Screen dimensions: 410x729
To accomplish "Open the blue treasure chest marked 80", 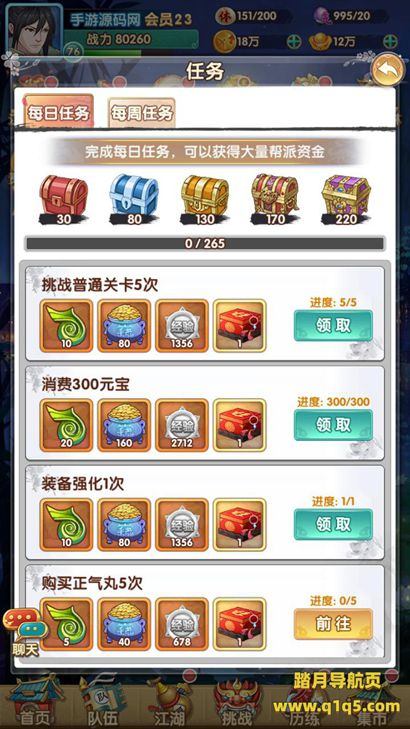I will pos(134,199).
